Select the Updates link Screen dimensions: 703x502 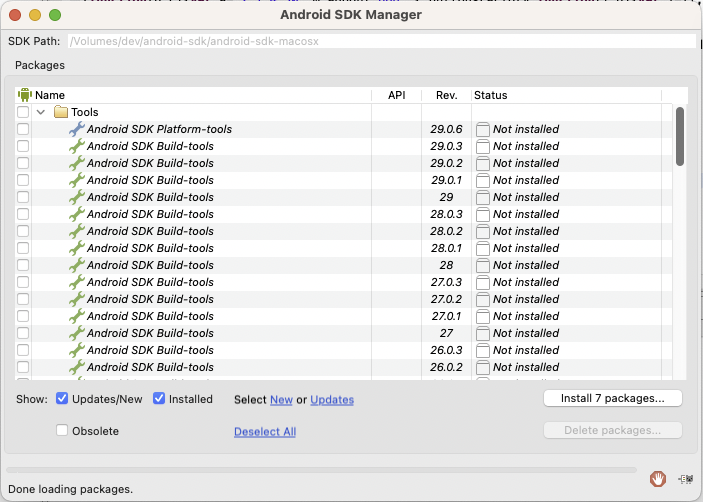(332, 399)
